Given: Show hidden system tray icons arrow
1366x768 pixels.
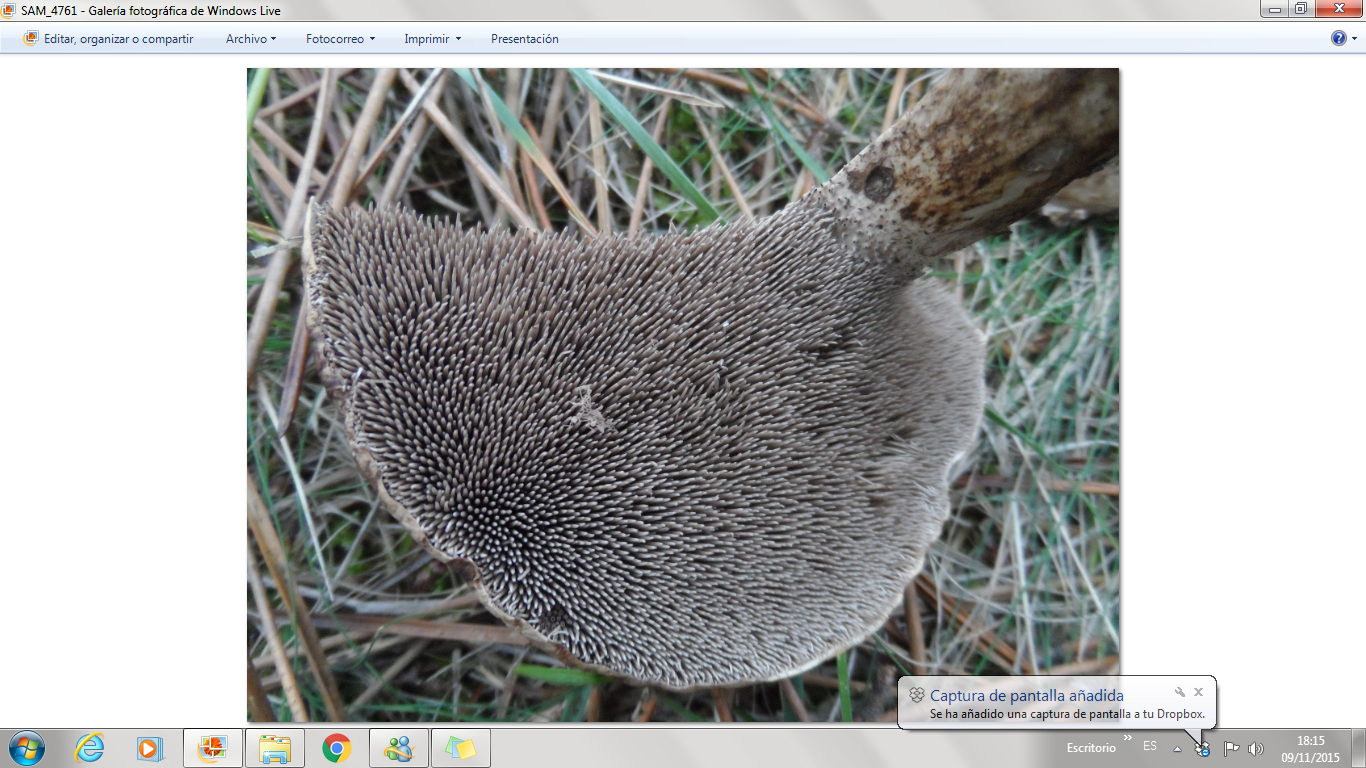Looking at the screenshot, I should coord(1177,748).
